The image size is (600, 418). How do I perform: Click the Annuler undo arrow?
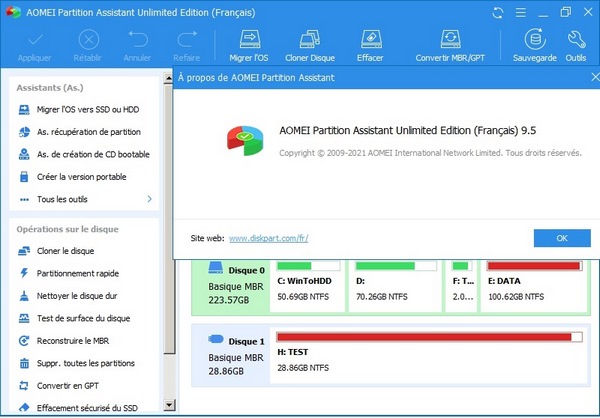coord(138,39)
